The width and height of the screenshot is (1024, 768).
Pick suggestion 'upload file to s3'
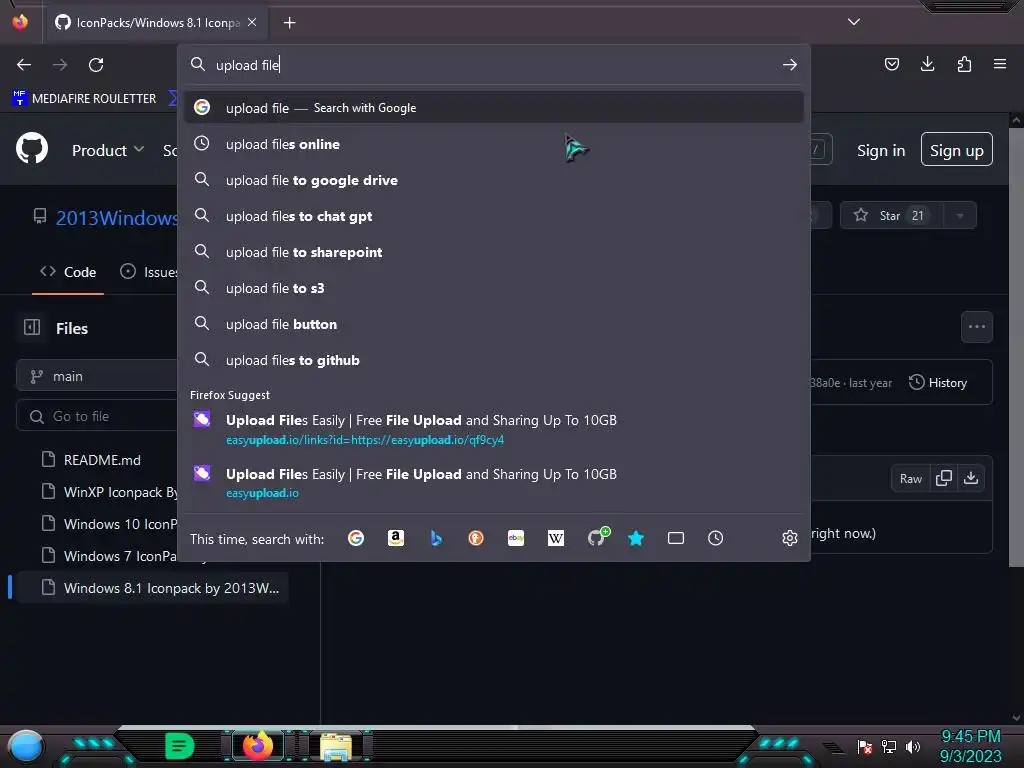point(494,287)
